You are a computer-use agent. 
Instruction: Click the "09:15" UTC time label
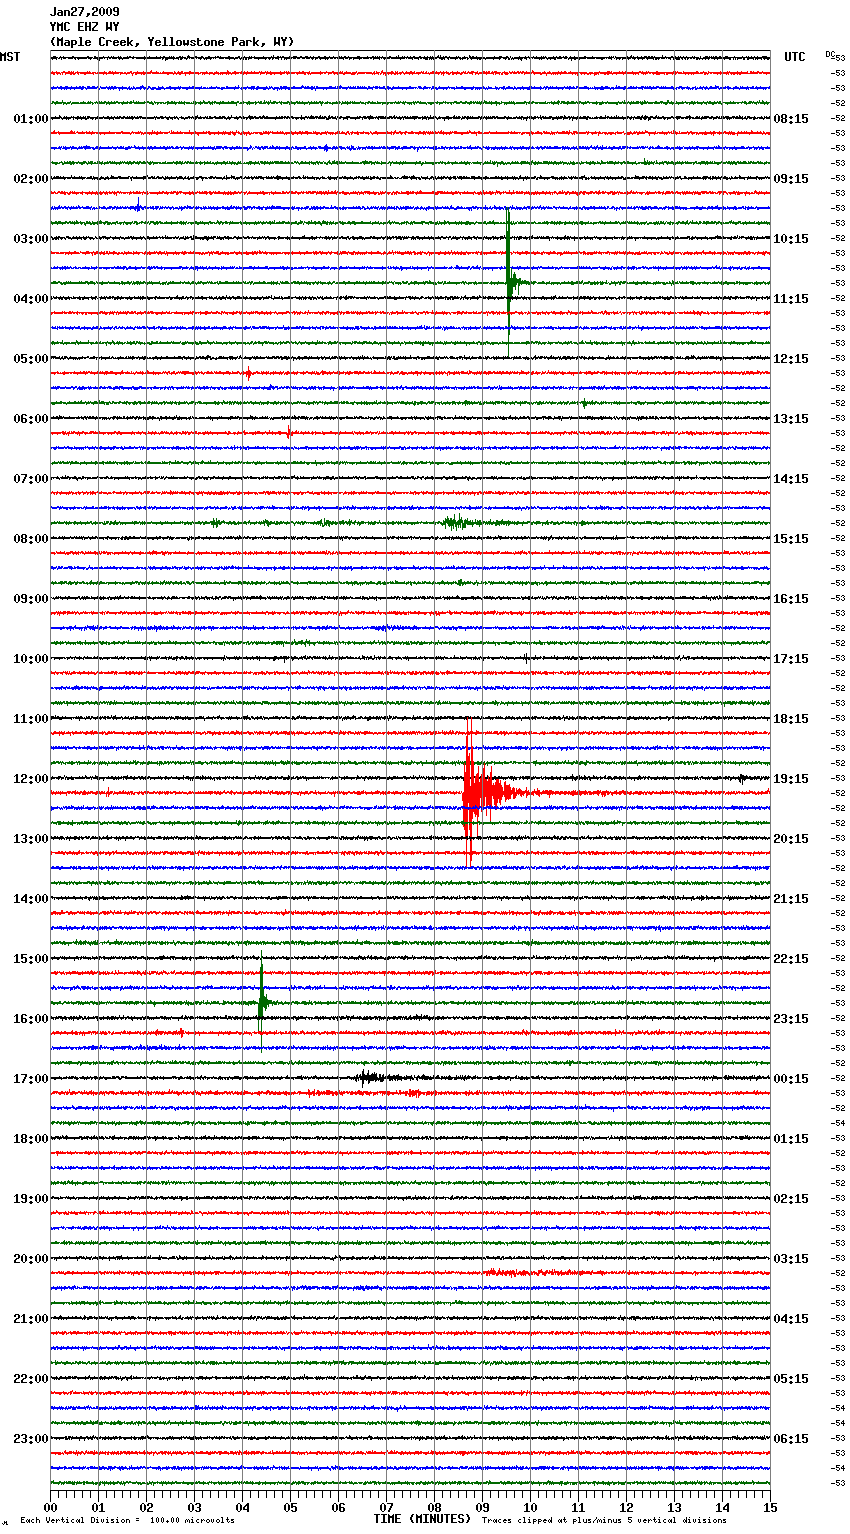[x=791, y=179]
